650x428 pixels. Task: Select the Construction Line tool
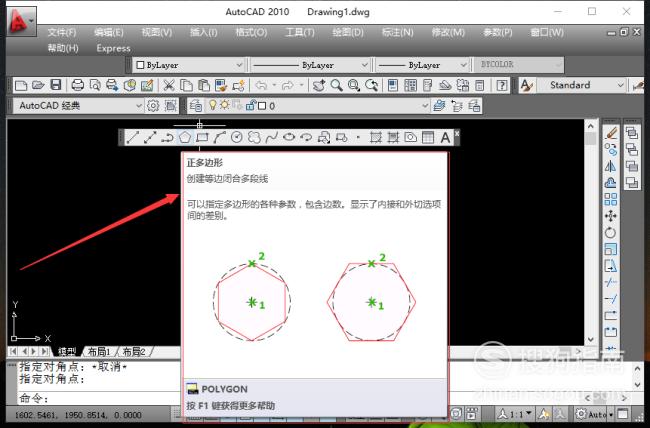[x=150, y=137]
